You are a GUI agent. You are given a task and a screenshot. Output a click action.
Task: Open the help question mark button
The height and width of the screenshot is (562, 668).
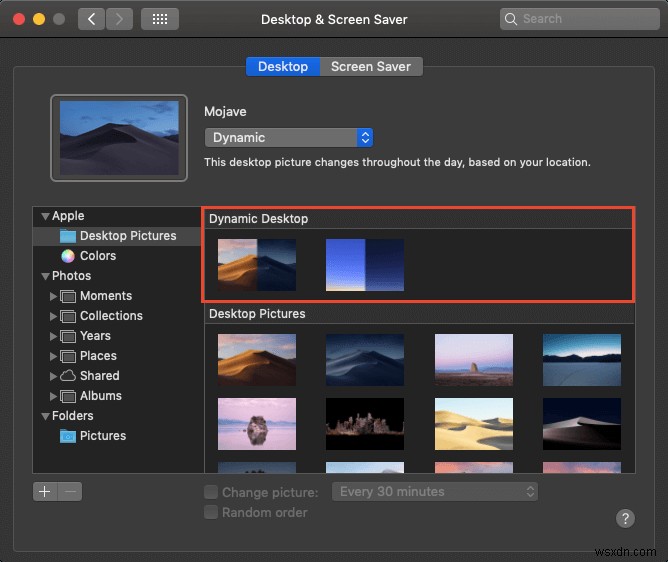click(x=625, y=518)
